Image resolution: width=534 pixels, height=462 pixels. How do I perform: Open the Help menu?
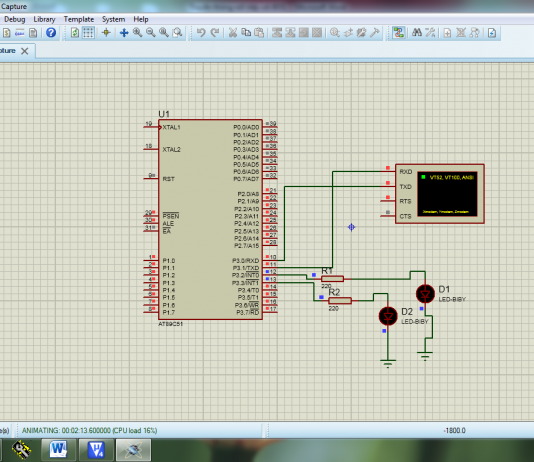(141, 19)
